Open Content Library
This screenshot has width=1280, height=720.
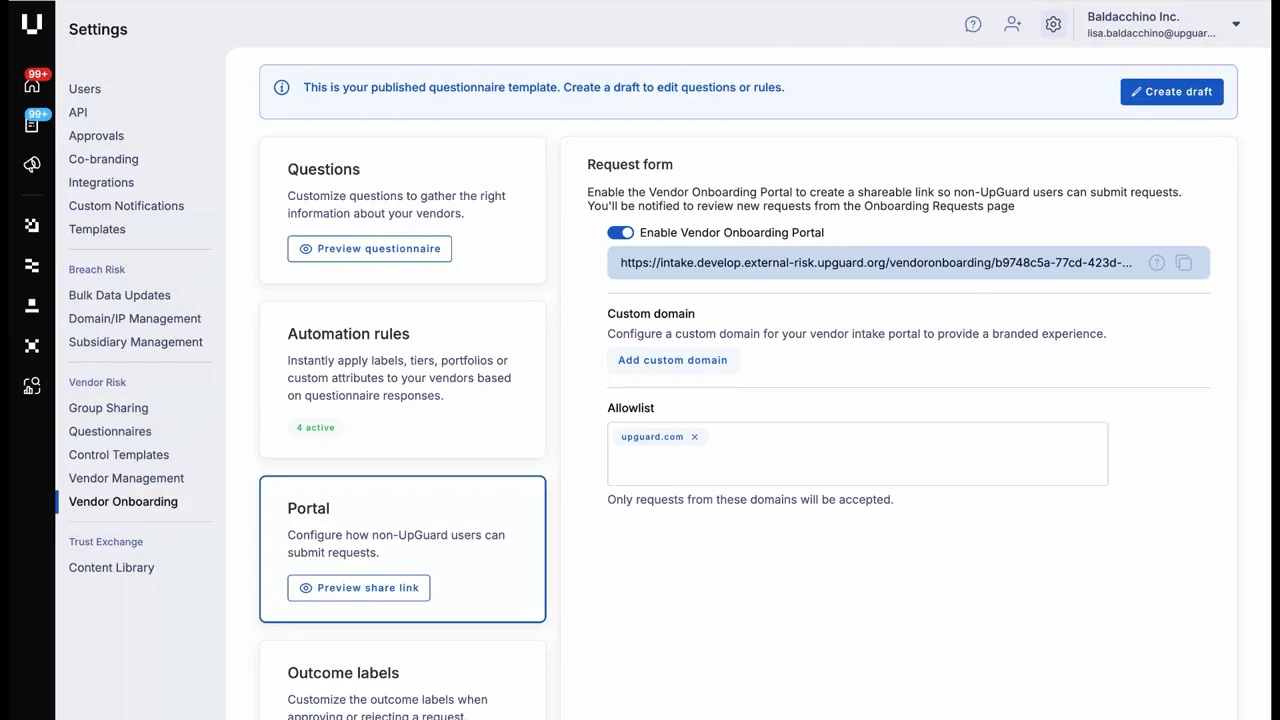111,568
